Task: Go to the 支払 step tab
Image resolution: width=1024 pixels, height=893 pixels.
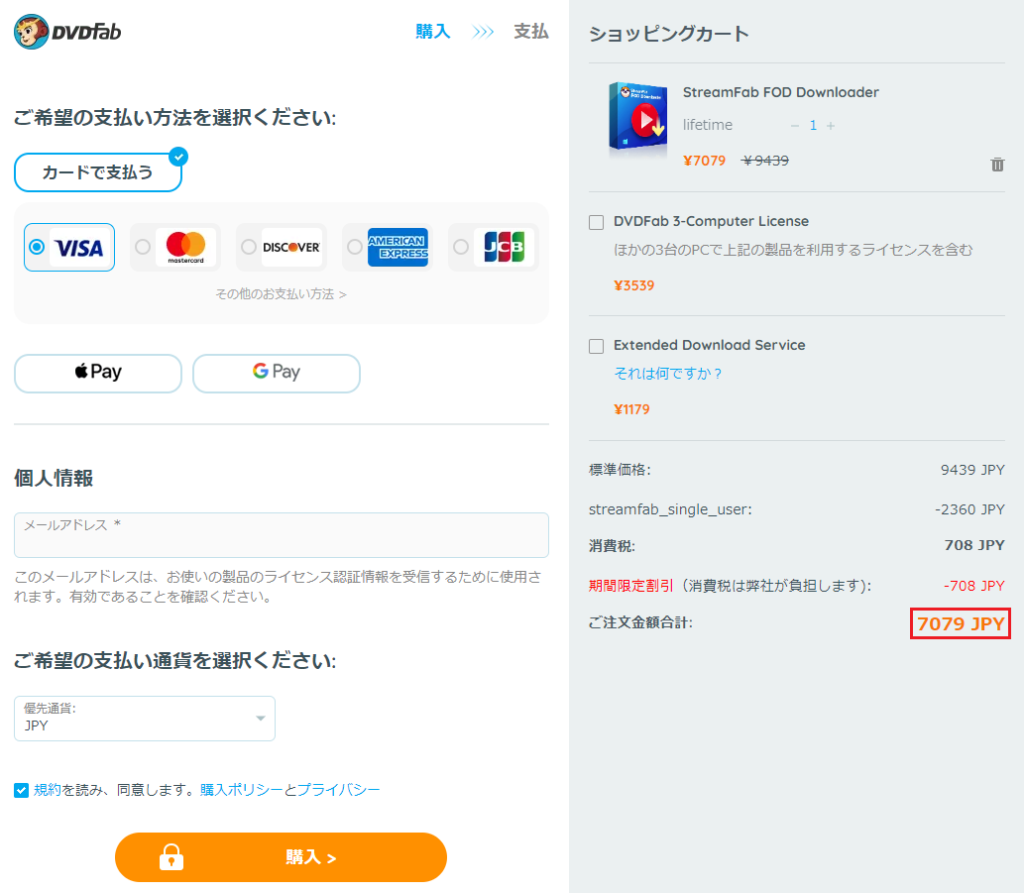Action: tap(531, 31)
